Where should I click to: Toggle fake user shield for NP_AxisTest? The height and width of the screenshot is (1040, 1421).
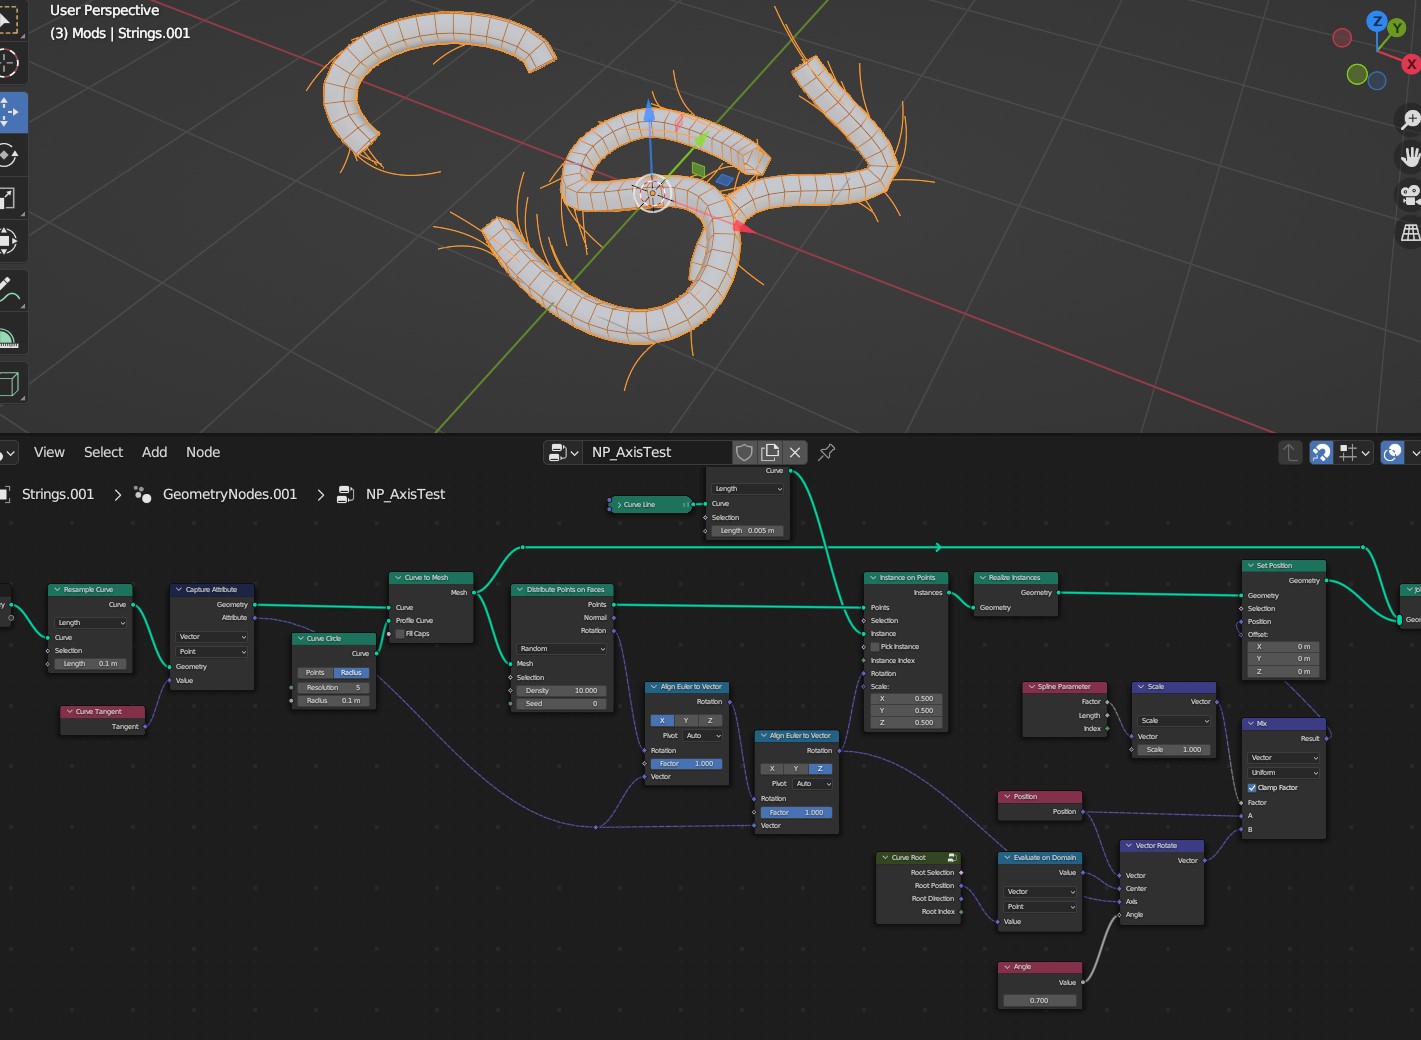tap(744, 452)
